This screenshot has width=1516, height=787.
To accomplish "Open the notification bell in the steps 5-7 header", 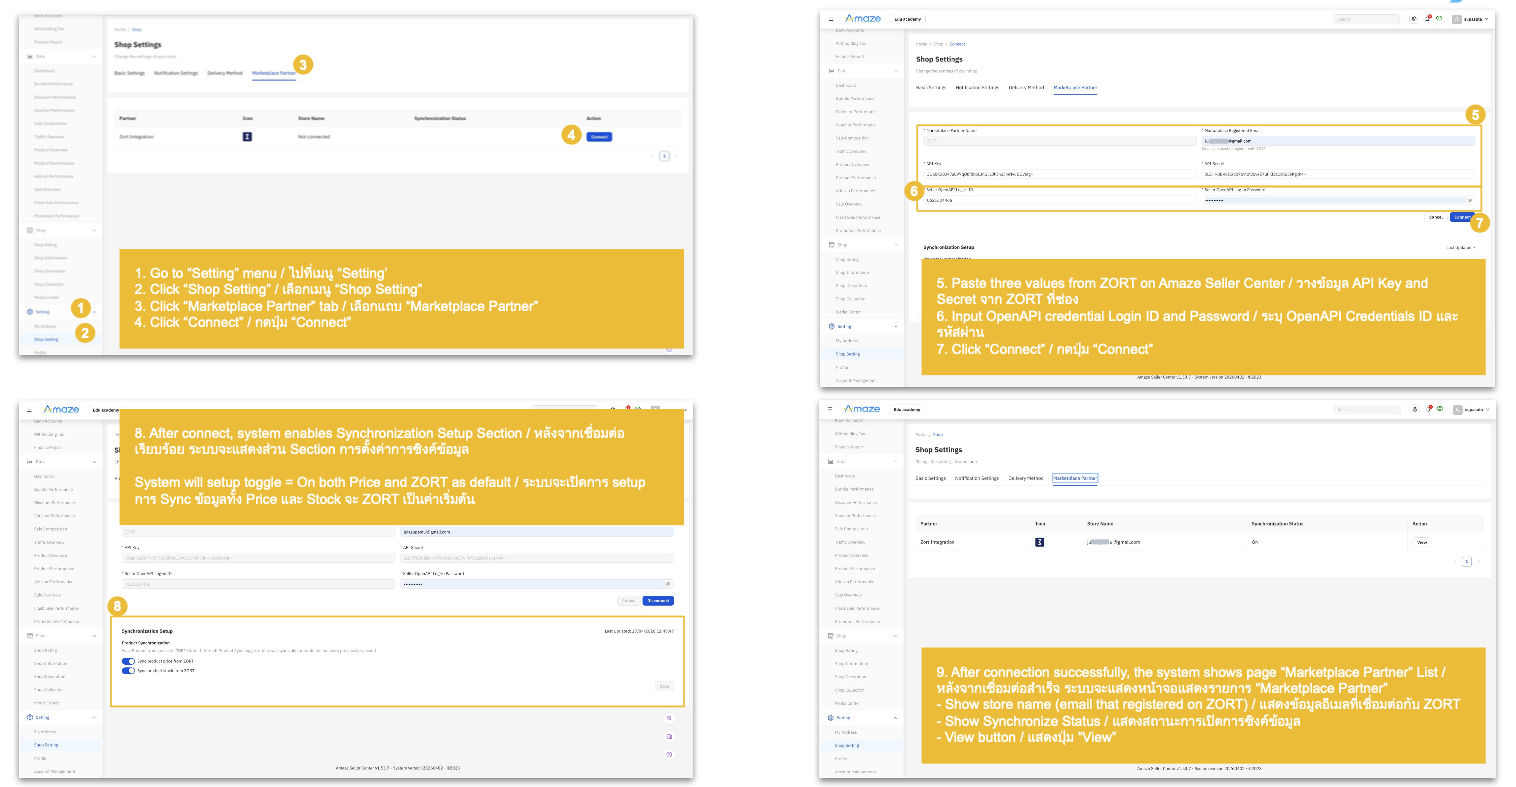I will (1428, 18).
